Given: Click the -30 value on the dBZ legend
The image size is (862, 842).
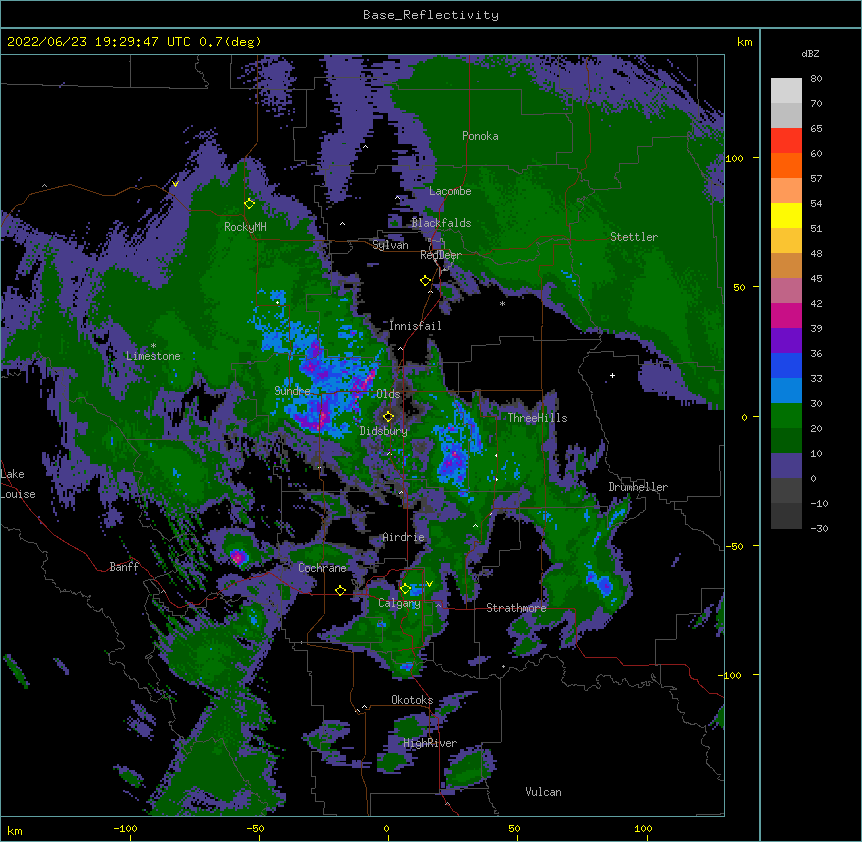Looking at the screenshot, I should (x=819, y=529).
